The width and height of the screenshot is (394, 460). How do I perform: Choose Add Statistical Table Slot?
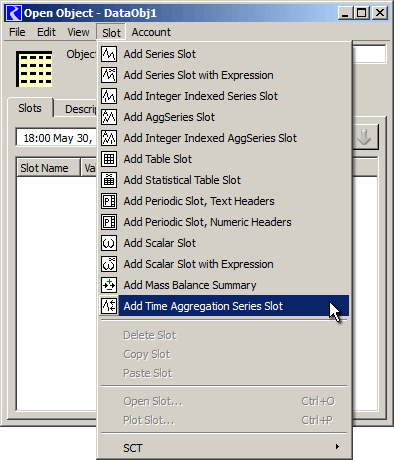tap(224, 180)
